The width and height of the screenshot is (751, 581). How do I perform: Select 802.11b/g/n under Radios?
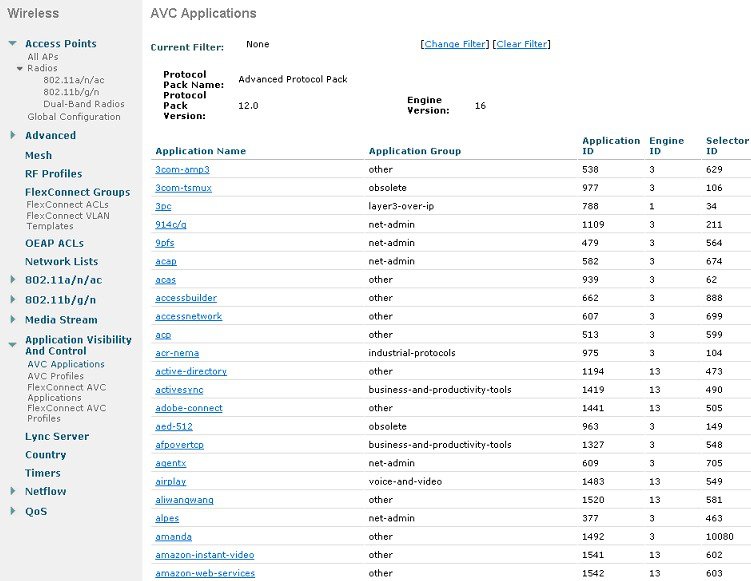[x=71, y=92]
